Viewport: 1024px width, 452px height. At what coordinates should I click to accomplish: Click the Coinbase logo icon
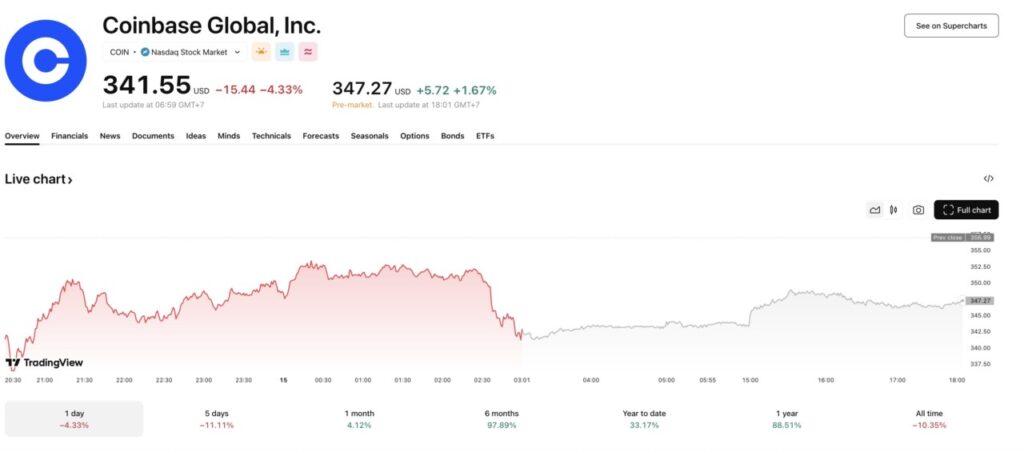pyautogui.click(x=46, y=61)
